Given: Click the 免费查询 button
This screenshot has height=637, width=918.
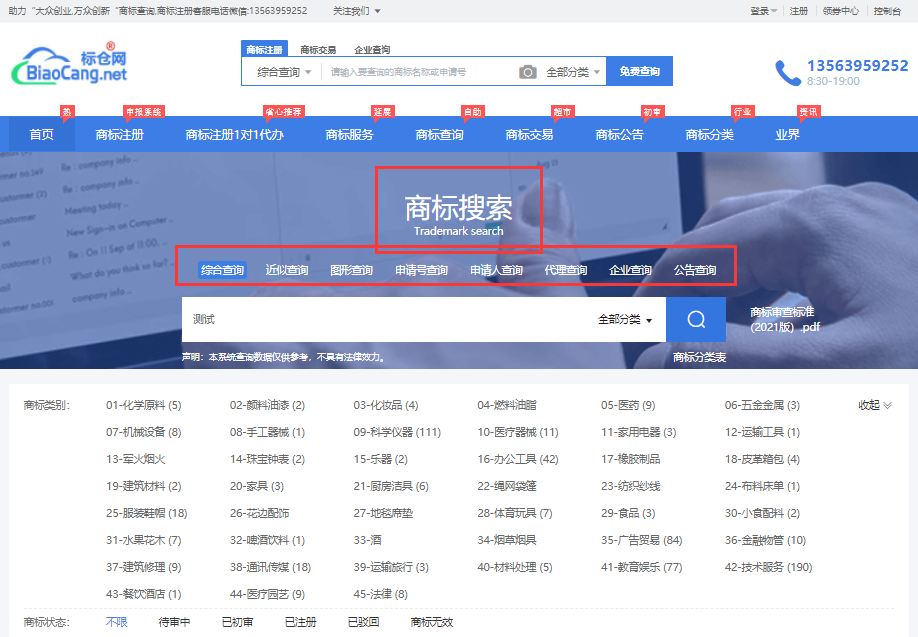Looking at the screenshot, I should pyautogui.click(x=639, y=72).
